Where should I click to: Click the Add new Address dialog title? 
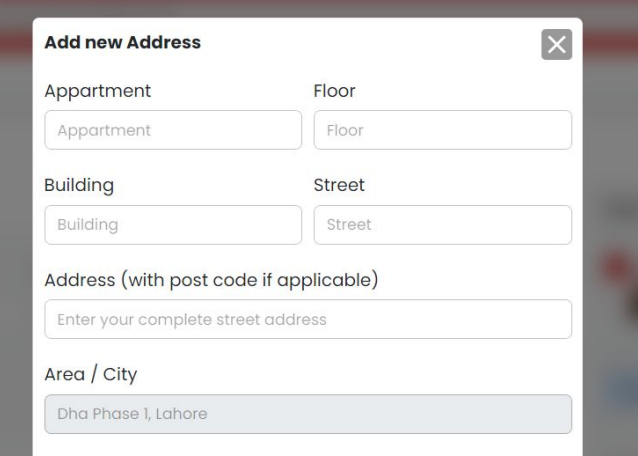pos(123,43)
